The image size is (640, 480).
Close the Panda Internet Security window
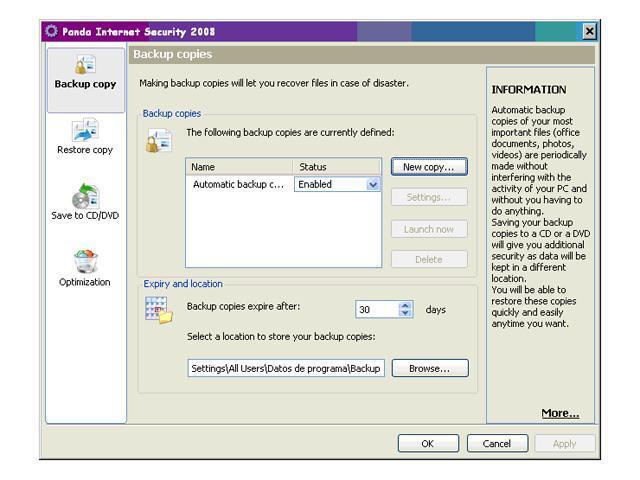[589, 31]
